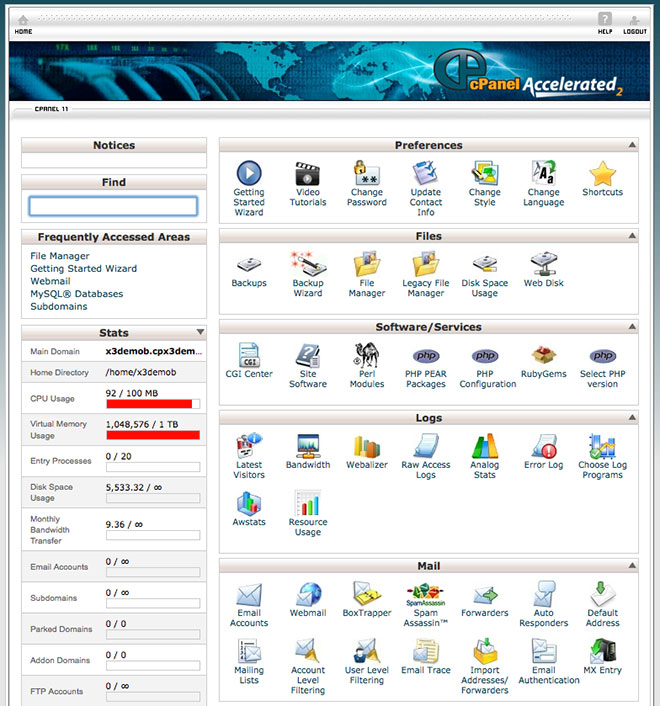Open Help in top bar

605,24
